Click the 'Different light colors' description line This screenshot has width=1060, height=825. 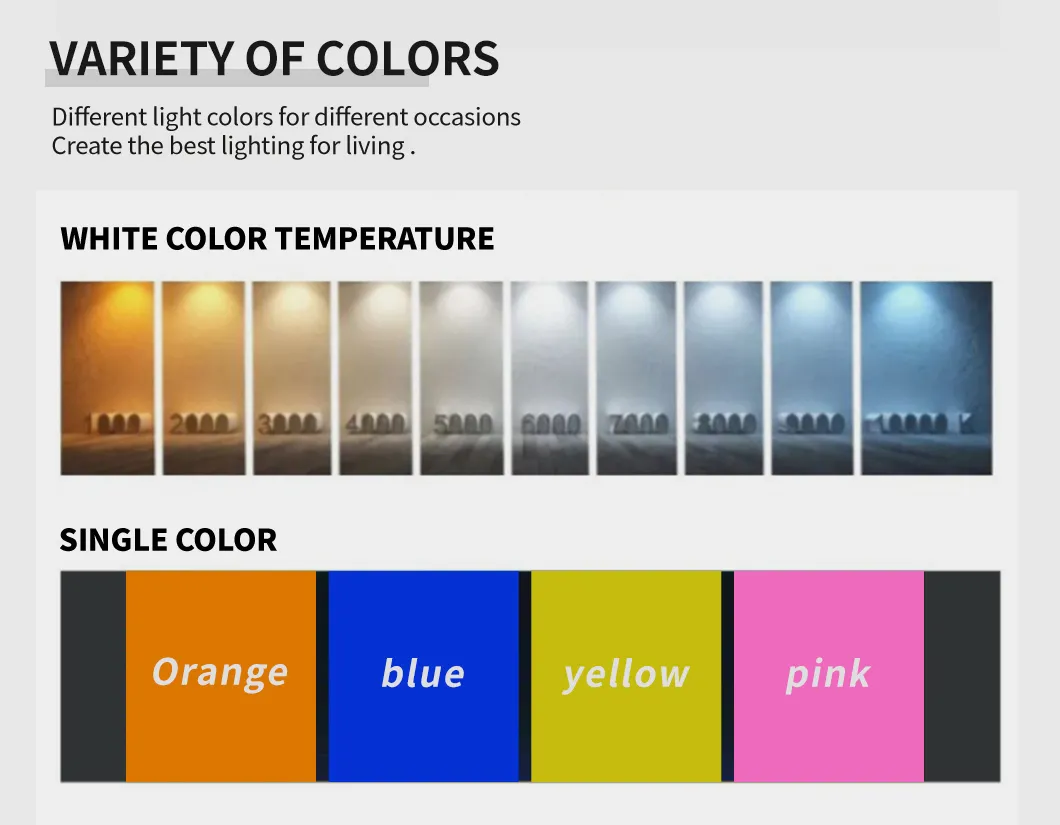(286, 117)
